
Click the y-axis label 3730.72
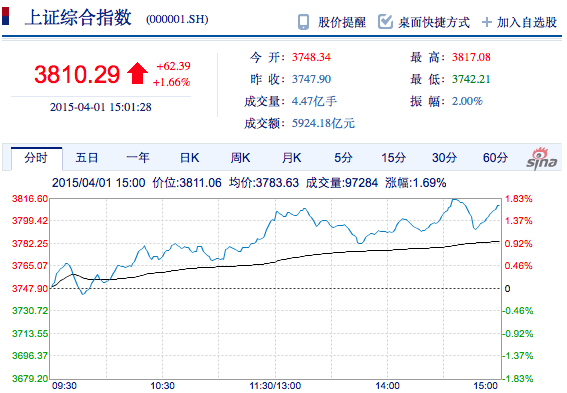pos(30,311)
